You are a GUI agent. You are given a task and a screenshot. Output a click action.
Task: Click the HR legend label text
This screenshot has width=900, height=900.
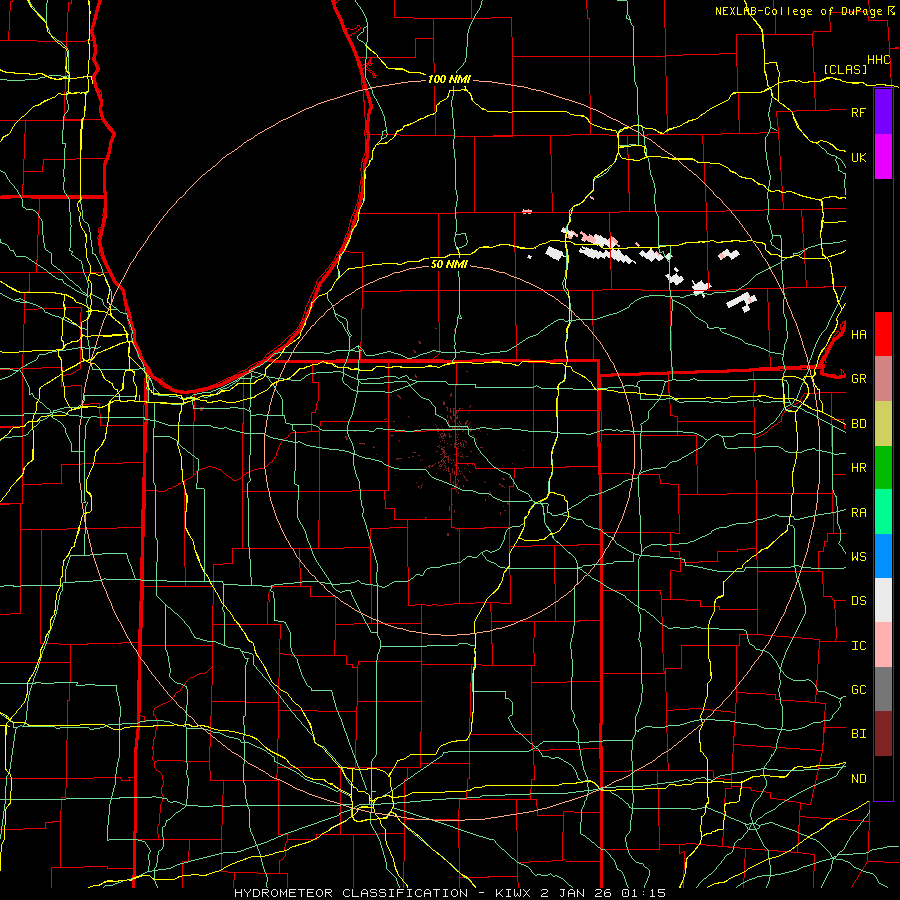(858, 468)
